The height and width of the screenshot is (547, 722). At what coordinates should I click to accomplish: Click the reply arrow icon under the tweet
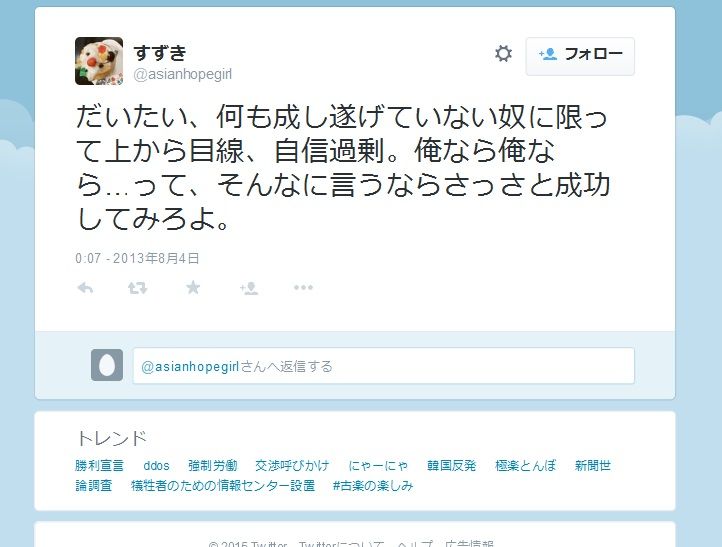(85, 288)
